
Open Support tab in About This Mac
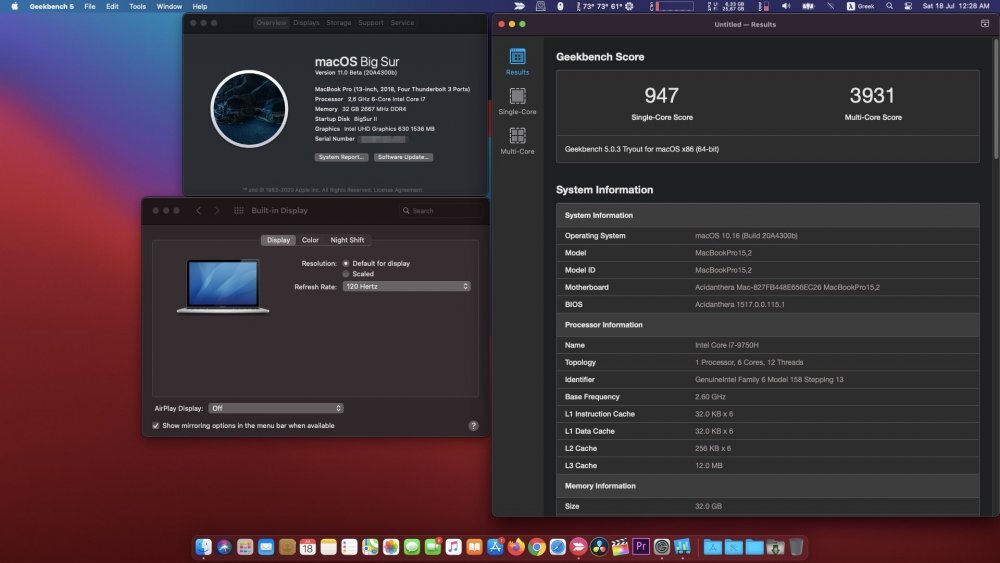coord(371,22)
